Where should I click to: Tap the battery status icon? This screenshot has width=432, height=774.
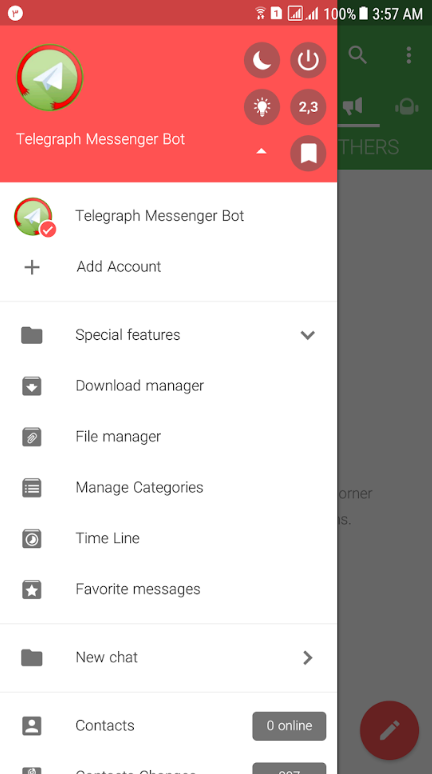point(364,13)
